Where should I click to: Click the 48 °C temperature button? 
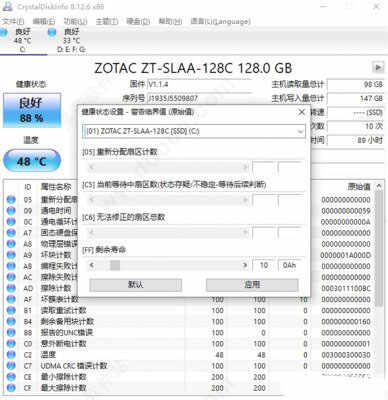pyautogui.click(x=32, y=162)
